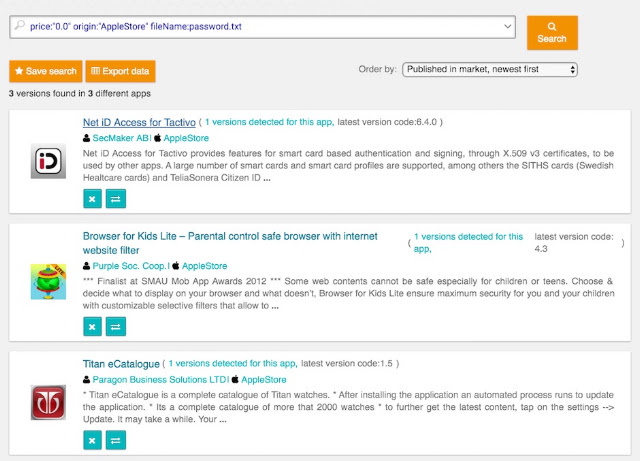Screen dimensions: 640x461
Task: Open the Purple Soc. Coop. developer link
Action: (130, 266)
